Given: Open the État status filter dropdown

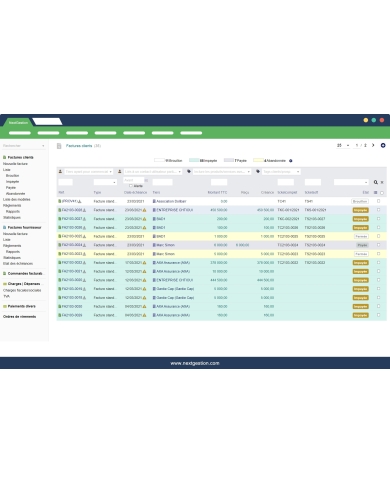Looking at the screenshot, I should pyautogui.click(x=351, y=182).
